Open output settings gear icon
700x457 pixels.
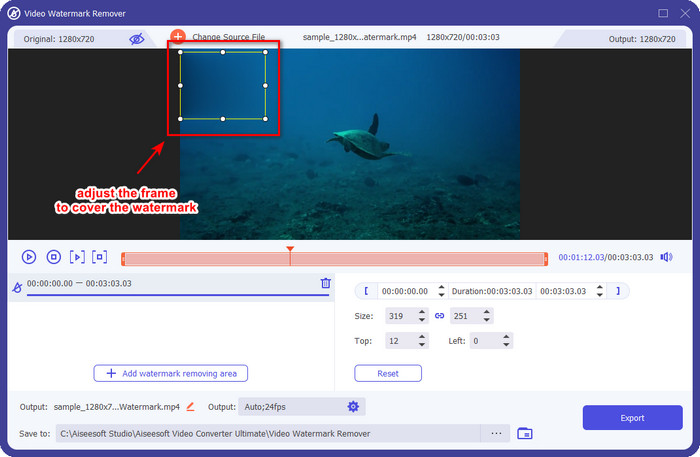353,407
